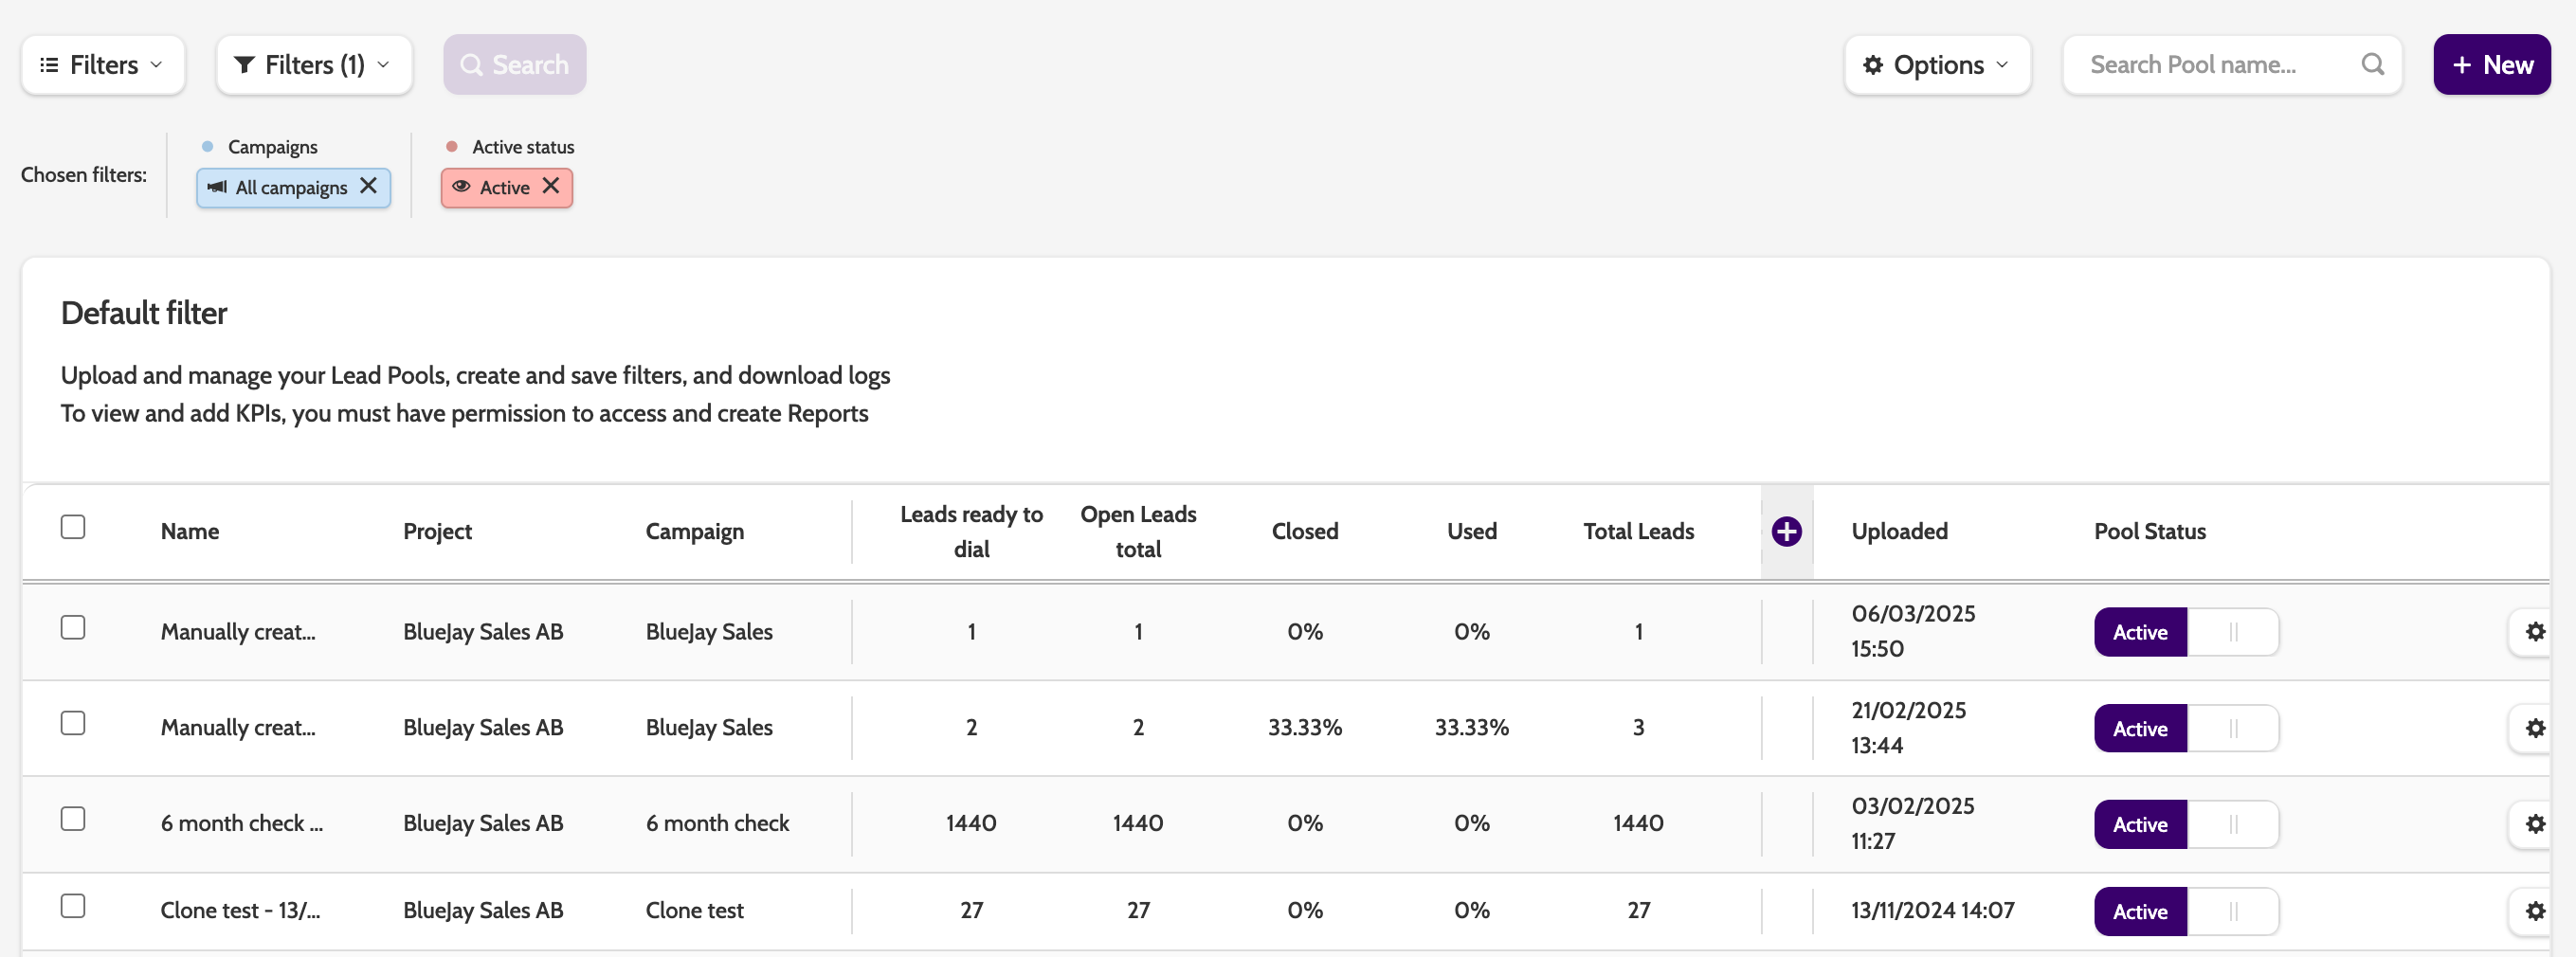The height and width of the screenshot is (957, 2576).
Task: Remove the All campaigns filter chip
Action: [x=368, y=186]
